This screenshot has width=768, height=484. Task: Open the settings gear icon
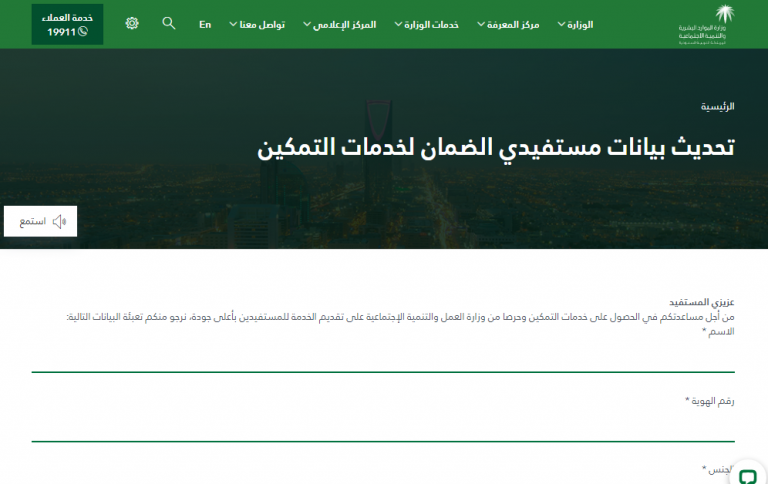tap(132, 23)
